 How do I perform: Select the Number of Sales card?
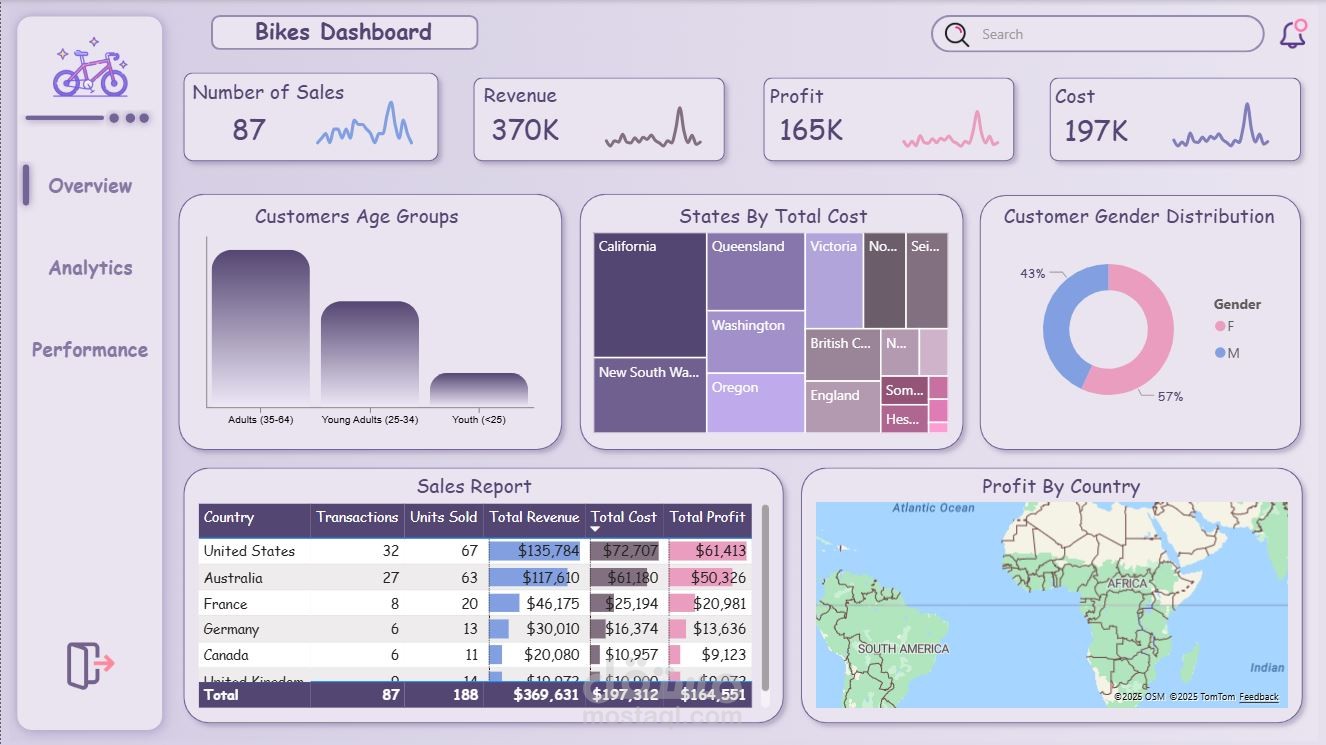pyautogui.click(x=311, y=117)
